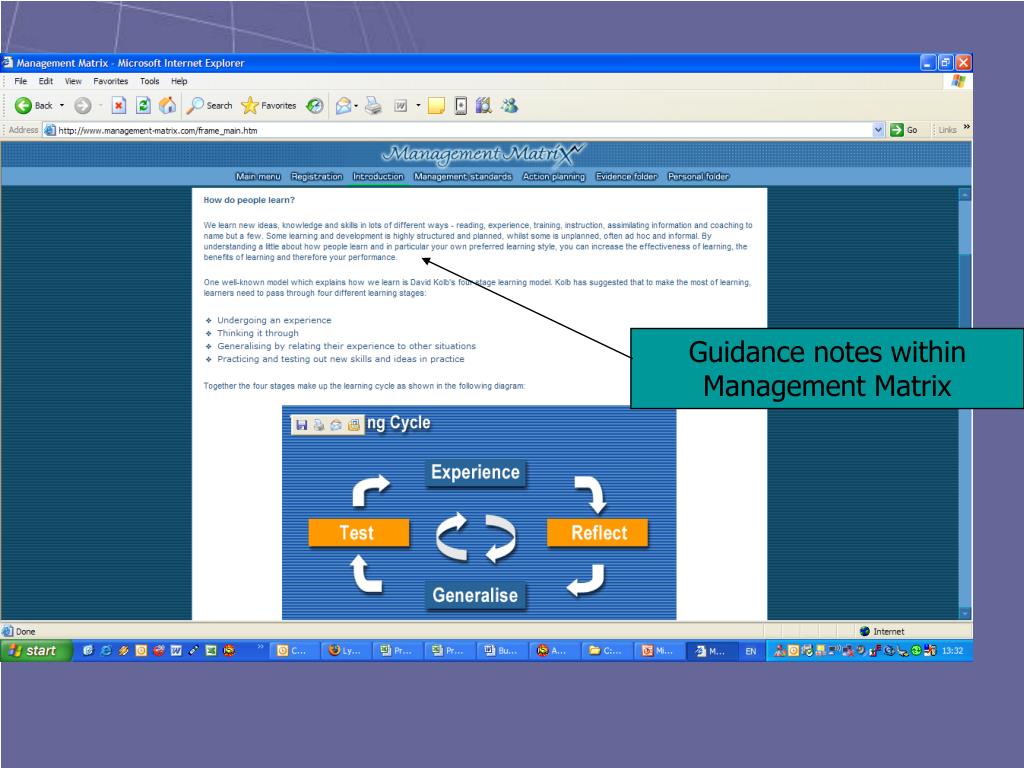Open the Messenger people icon
This screenshot has height=768, width=1024.
click(x=509, y=105)
